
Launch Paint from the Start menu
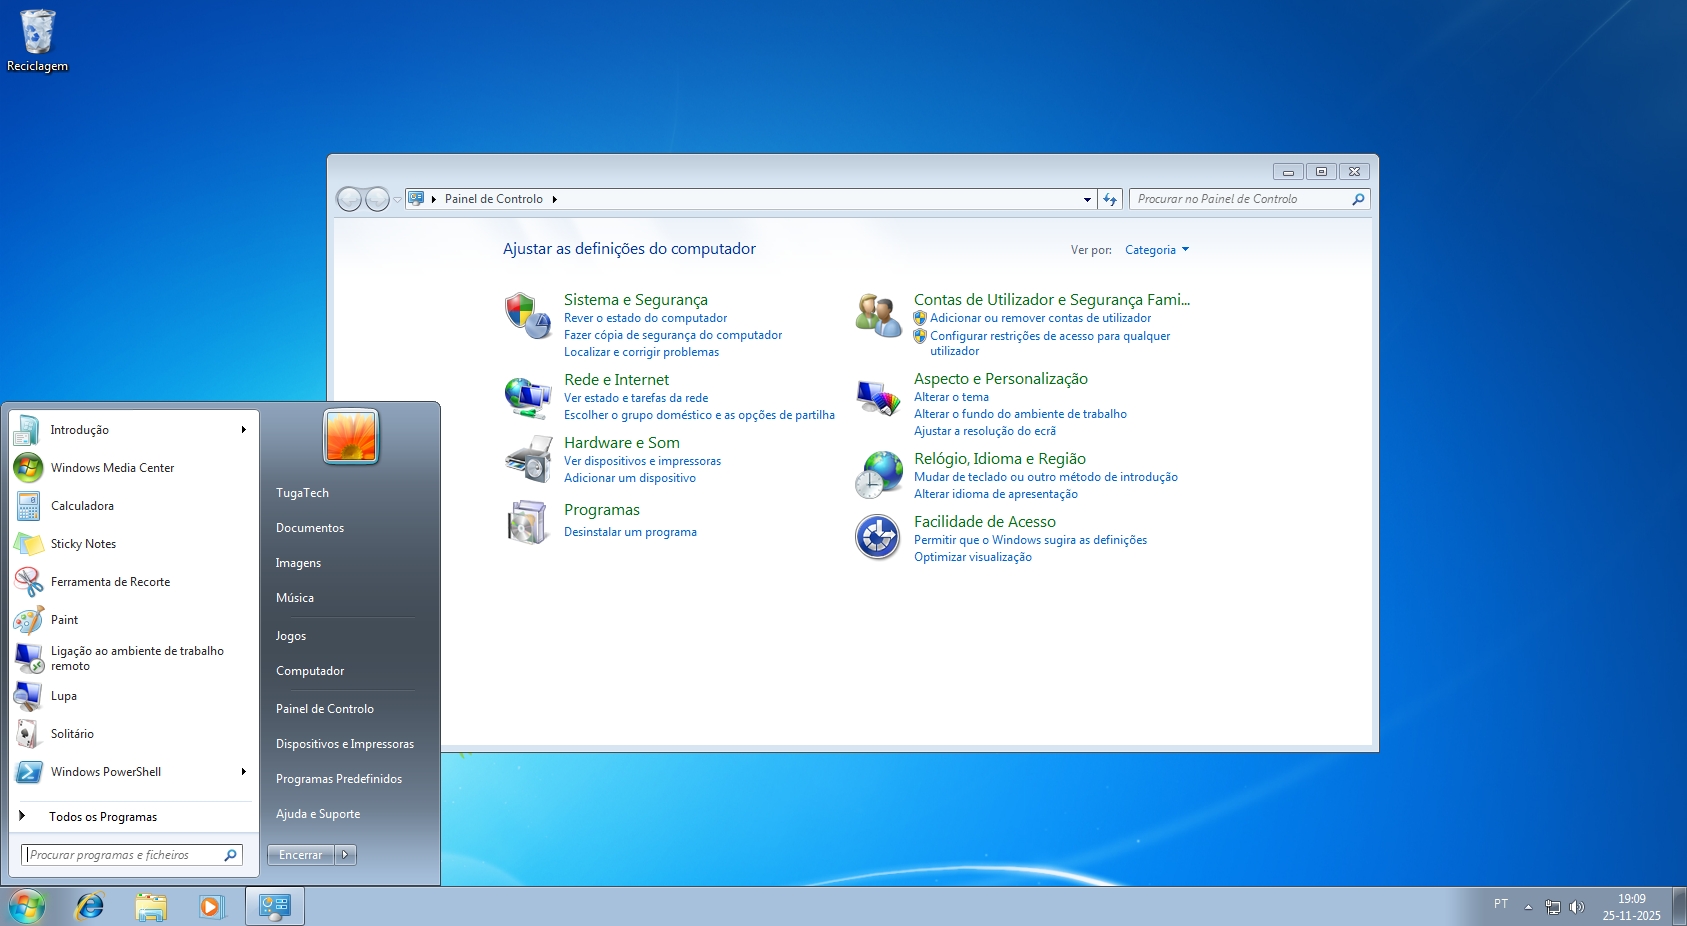click(64, 619)
